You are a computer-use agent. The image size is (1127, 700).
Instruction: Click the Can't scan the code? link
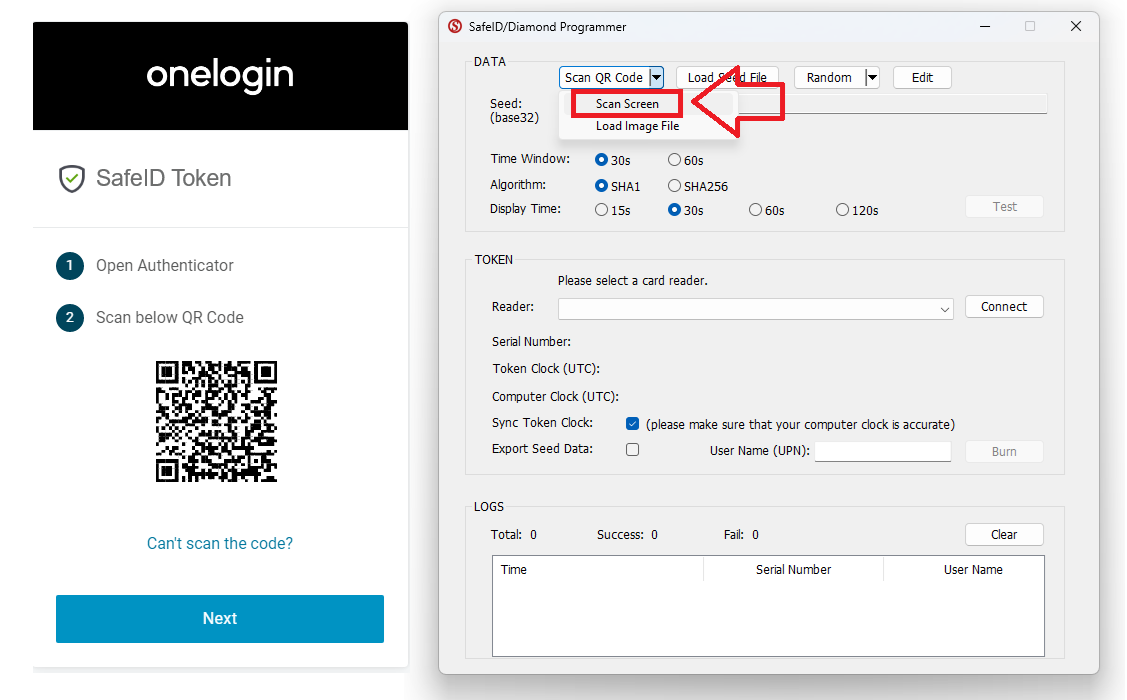[220, 544]
